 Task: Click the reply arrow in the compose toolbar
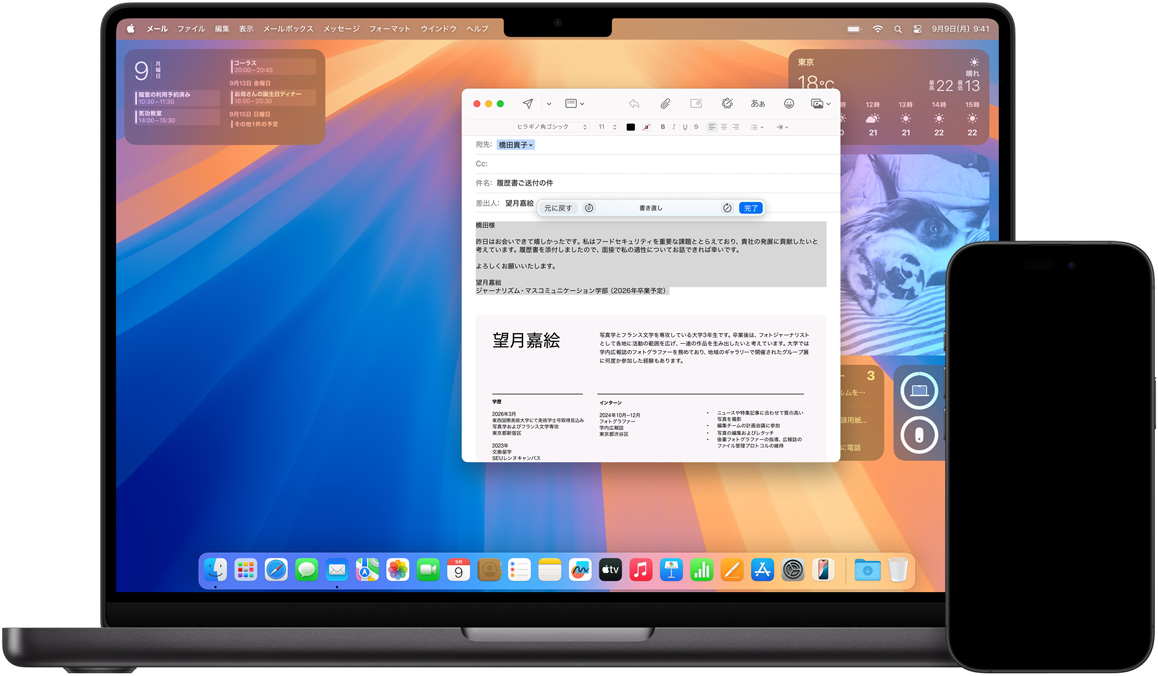(x=634, y=104)
